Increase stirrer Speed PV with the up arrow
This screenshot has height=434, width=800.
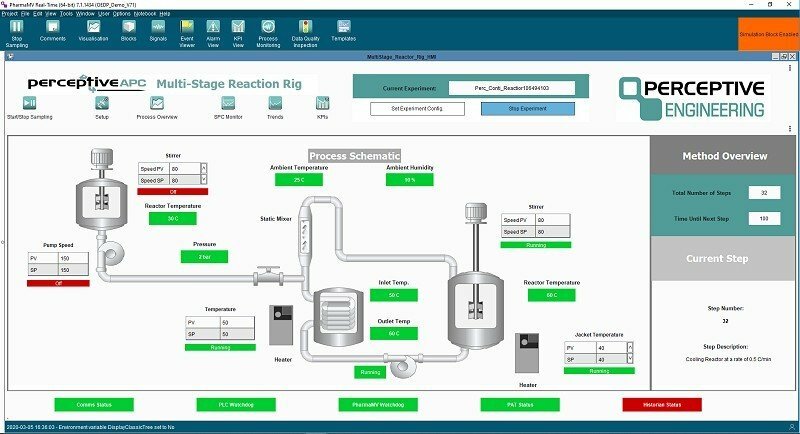(x=204, y=167)
